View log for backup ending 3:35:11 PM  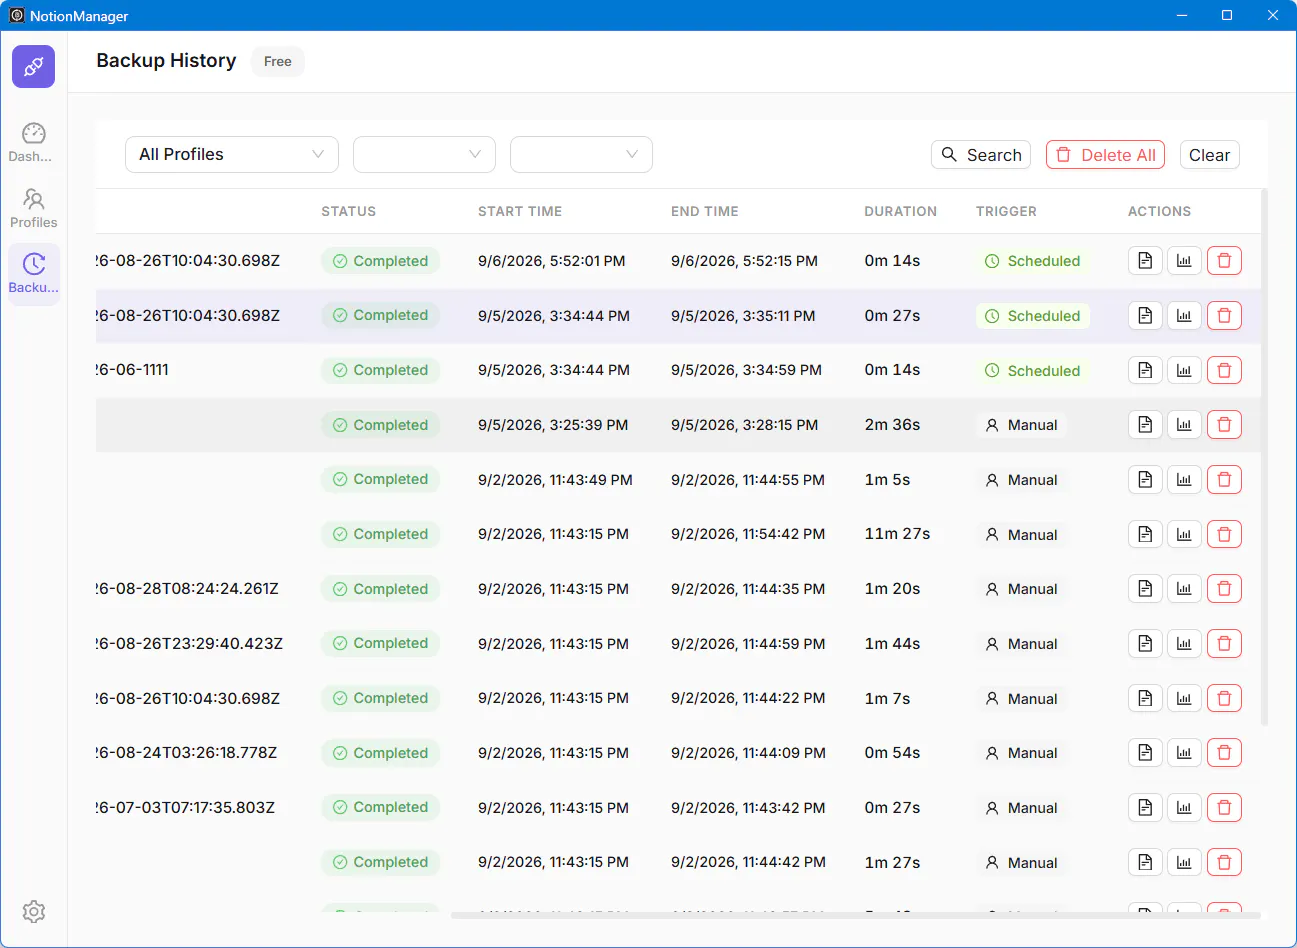coord(1145,316)
